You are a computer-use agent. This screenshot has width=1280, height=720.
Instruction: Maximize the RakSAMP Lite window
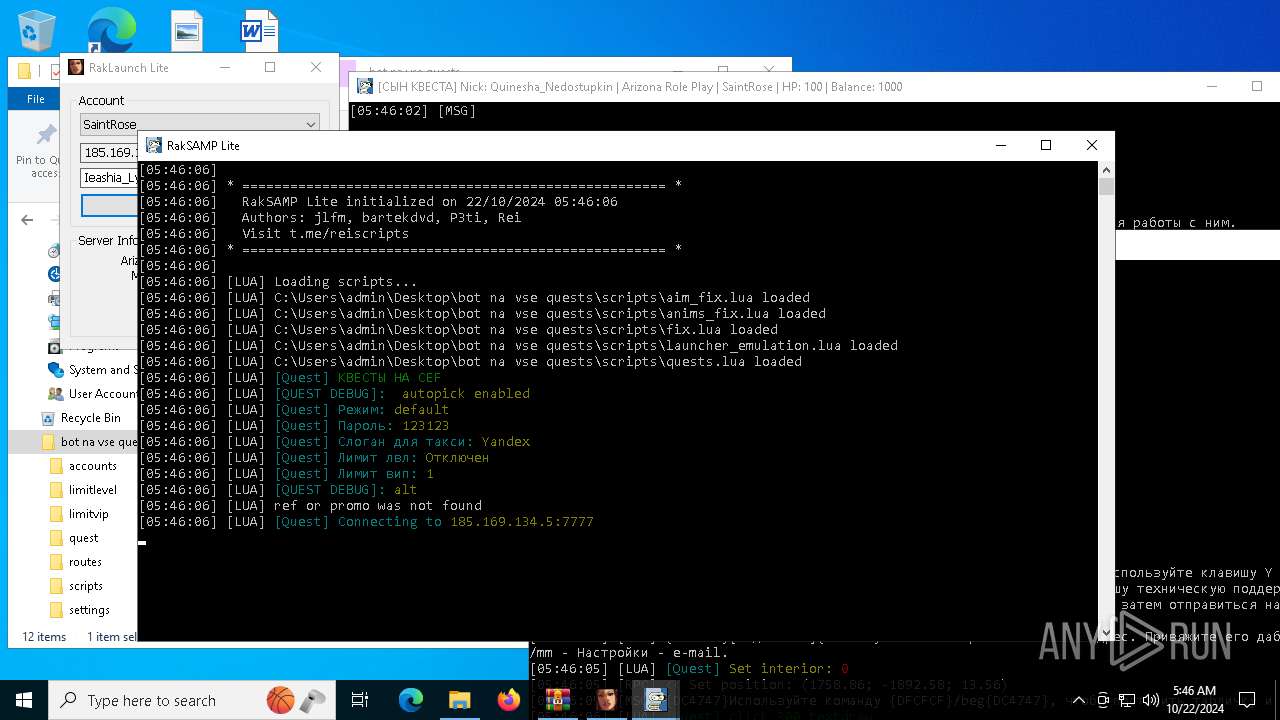click(1046, 145)
